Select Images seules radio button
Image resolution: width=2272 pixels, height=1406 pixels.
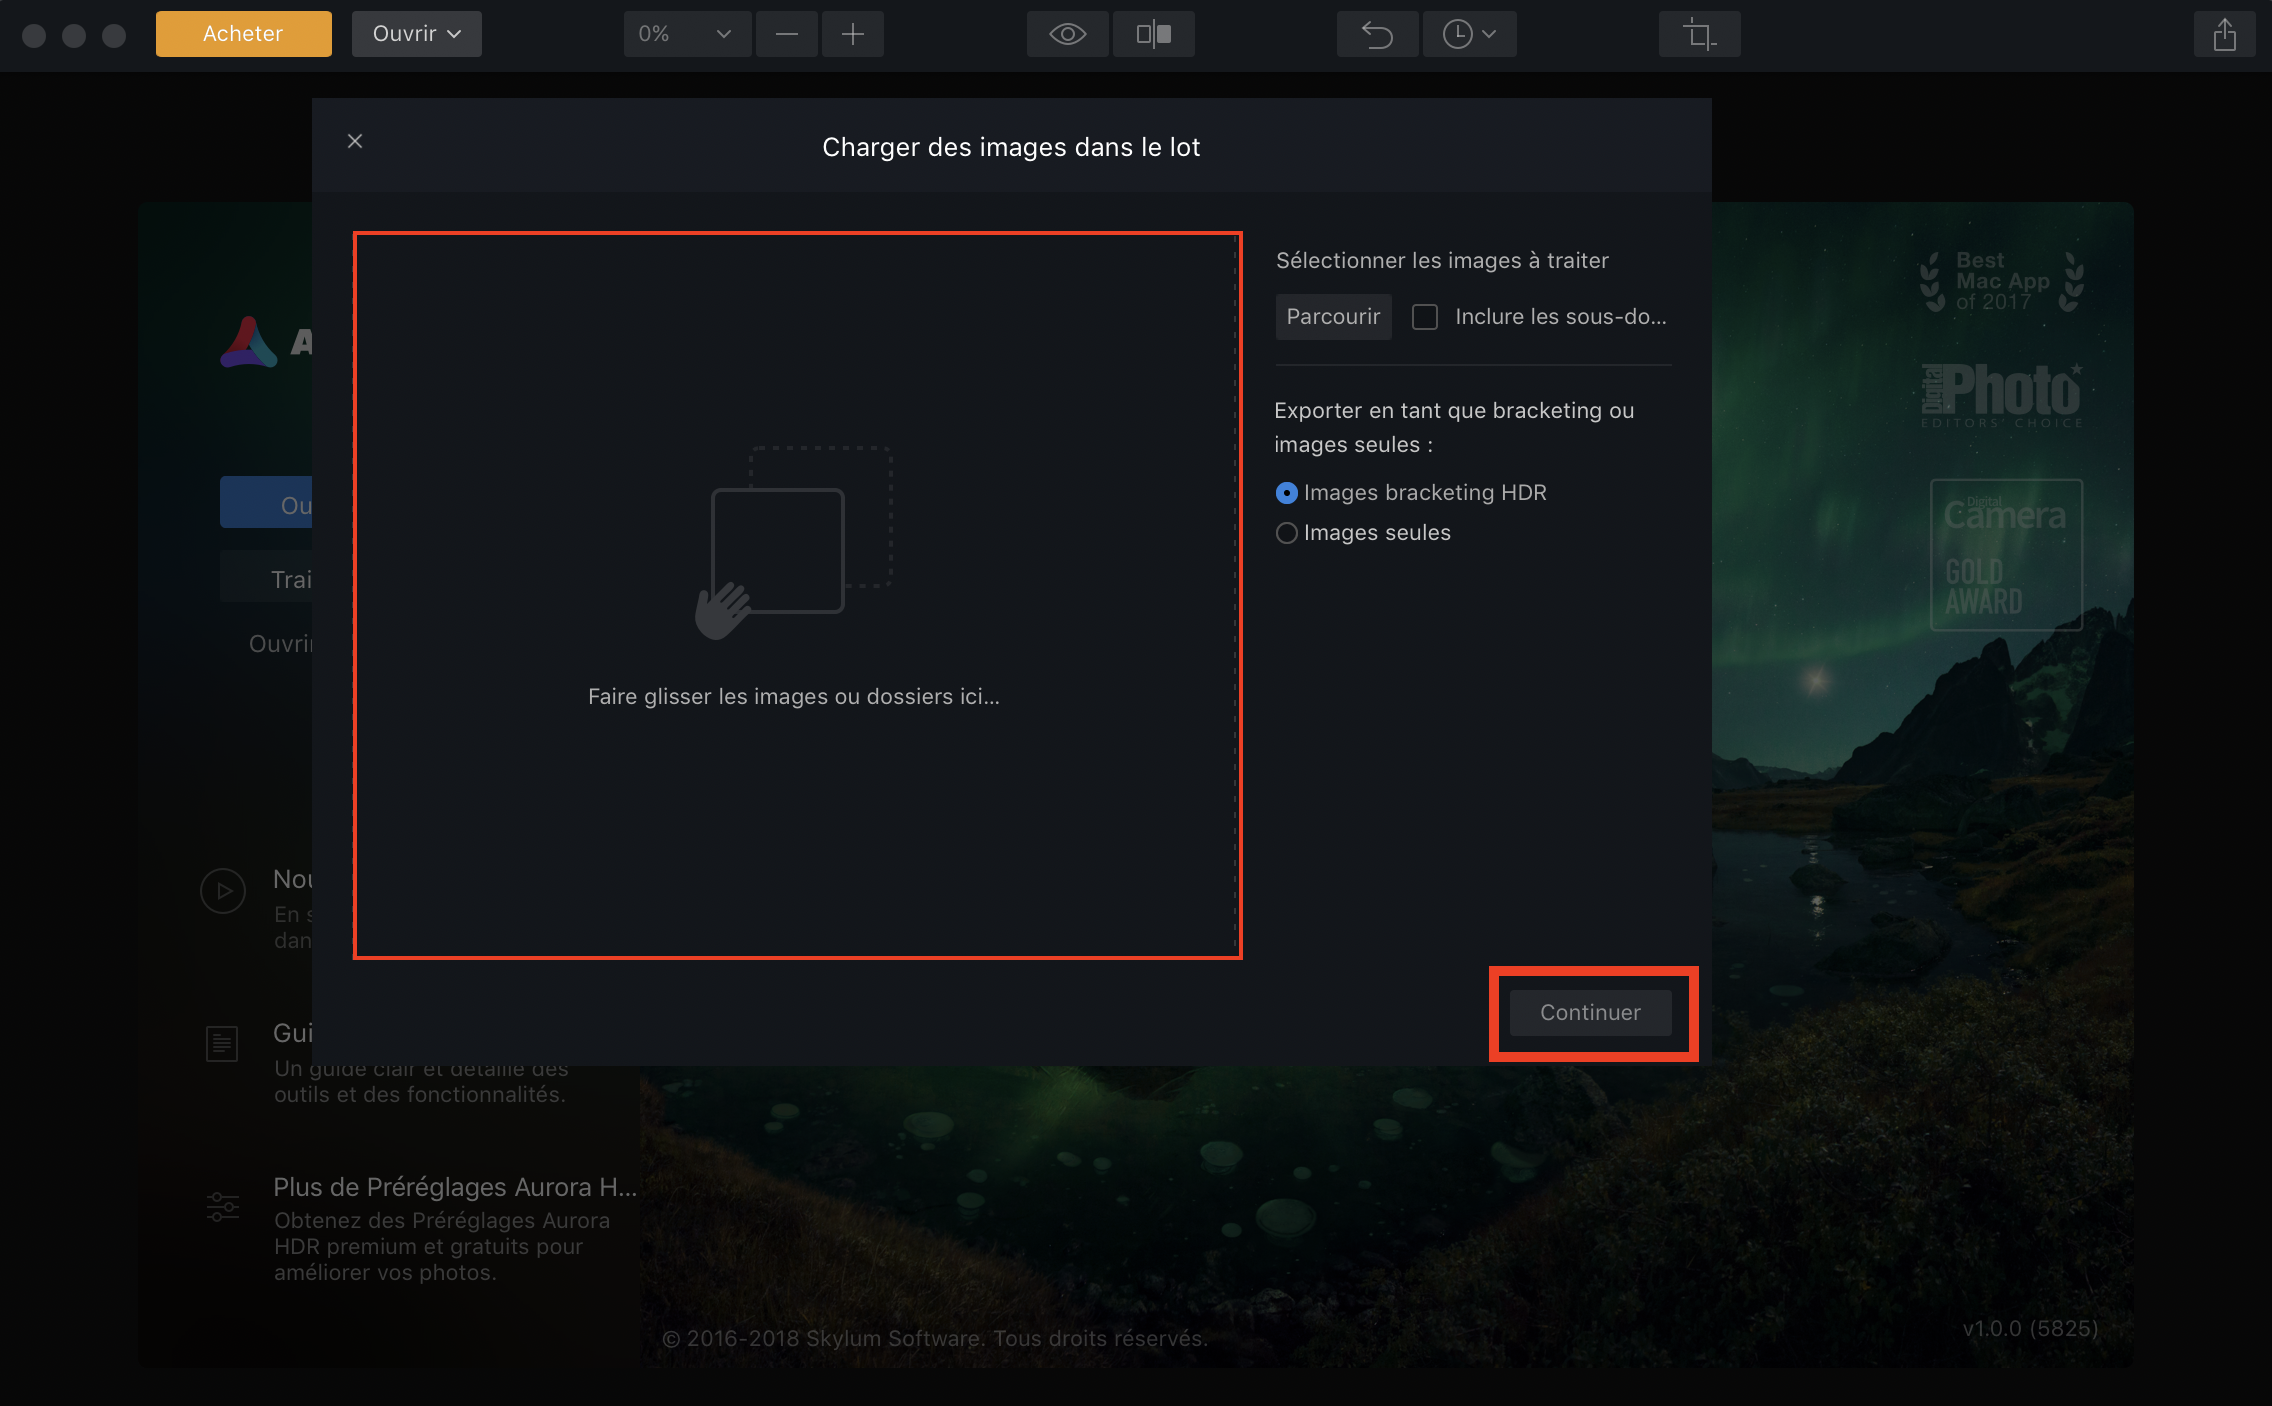click(x=1287, y=533)
